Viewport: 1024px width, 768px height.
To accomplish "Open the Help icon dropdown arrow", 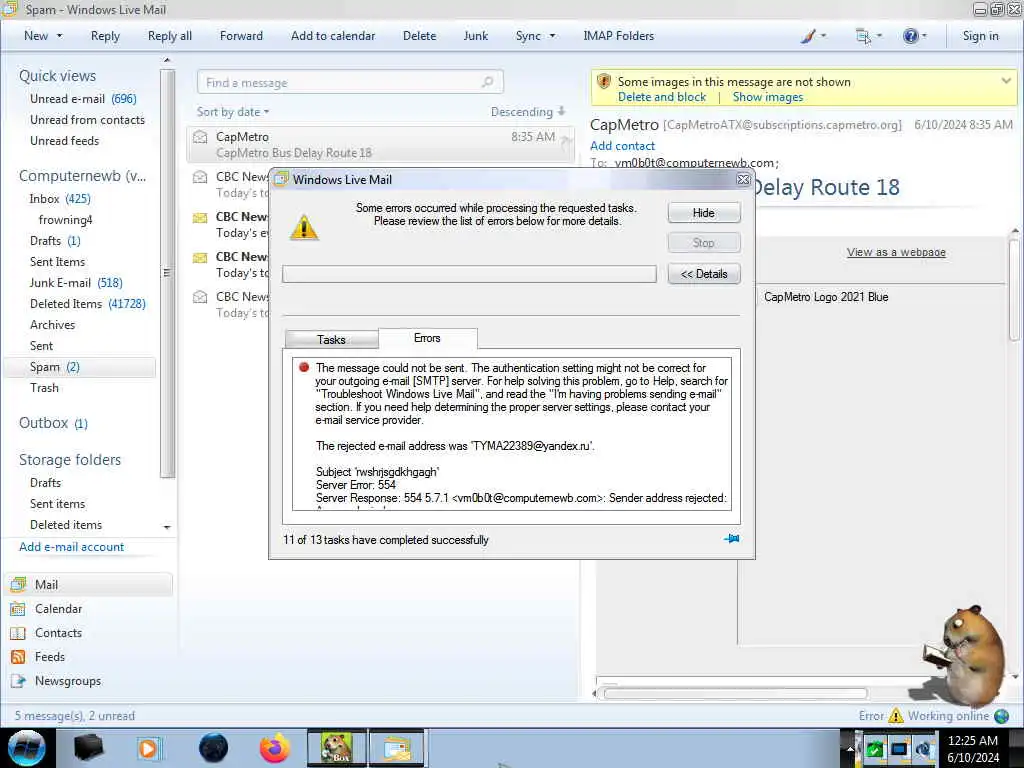I will pyautogui.click(x=924, y=36).
